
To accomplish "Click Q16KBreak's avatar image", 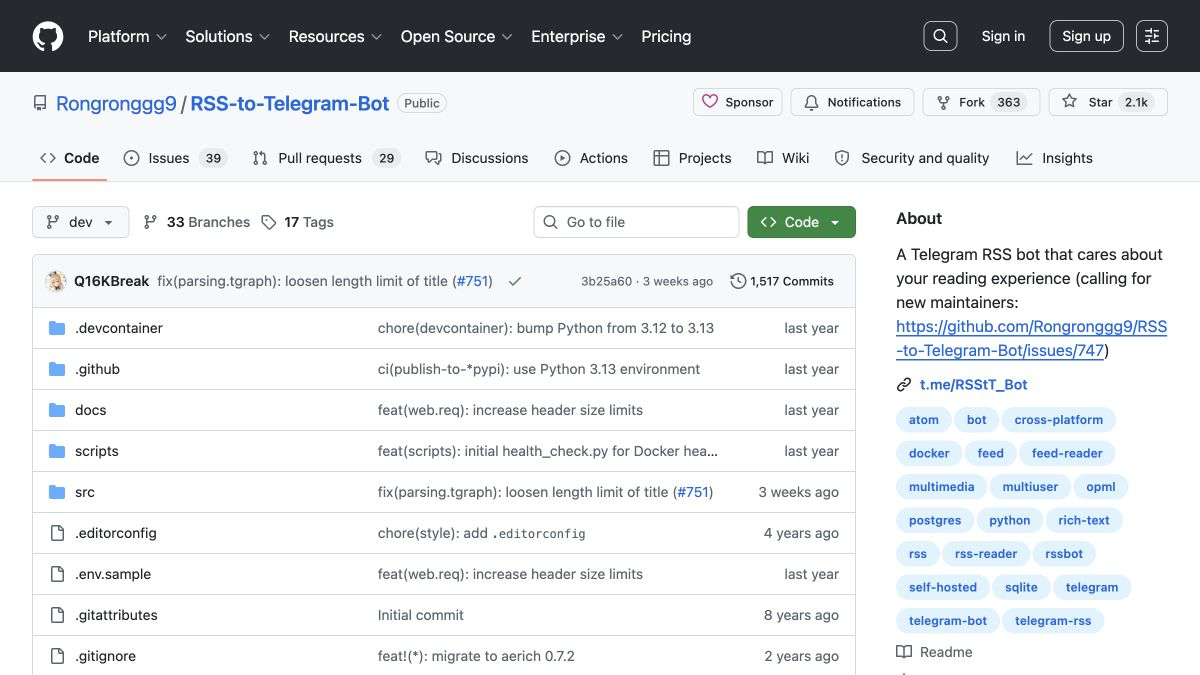I will pyautogui.click(x=57, y=281).
